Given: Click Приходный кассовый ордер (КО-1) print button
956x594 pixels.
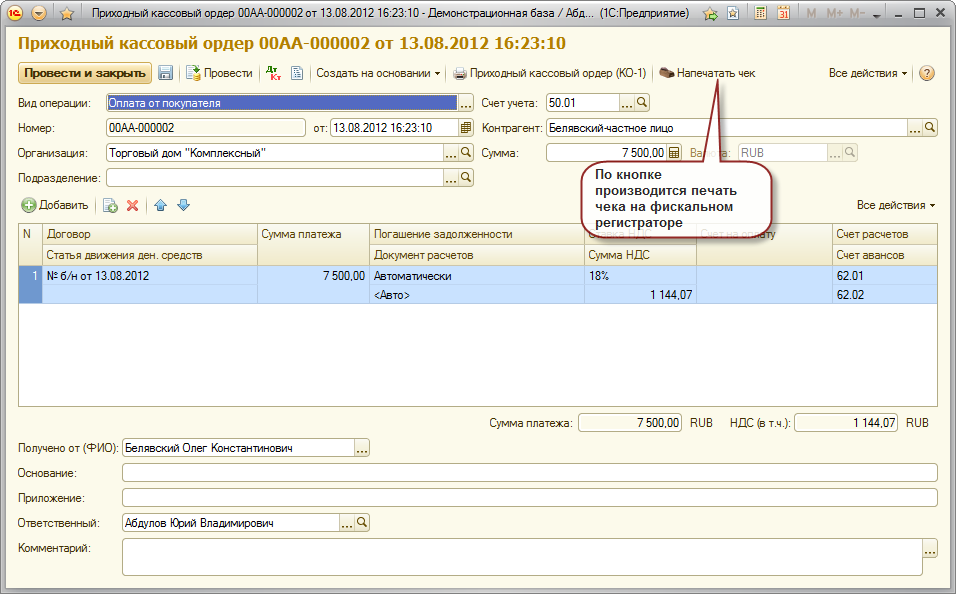Looking at the screenshot, I should 550,73.
